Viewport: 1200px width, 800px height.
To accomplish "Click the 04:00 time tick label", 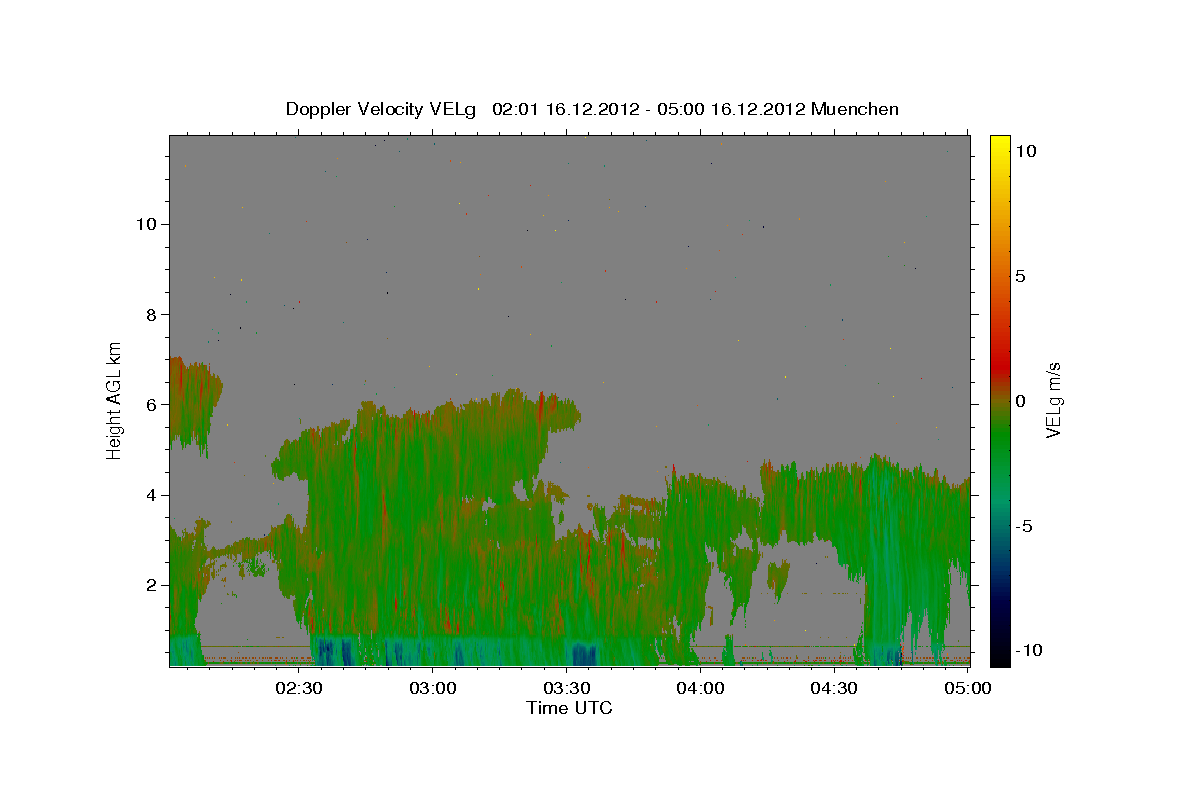I will coord(701,688).
